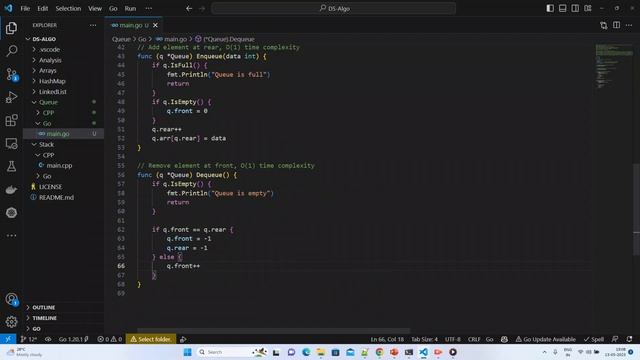Open the Selection menu
640x360 pixels.
pos(68,8)
